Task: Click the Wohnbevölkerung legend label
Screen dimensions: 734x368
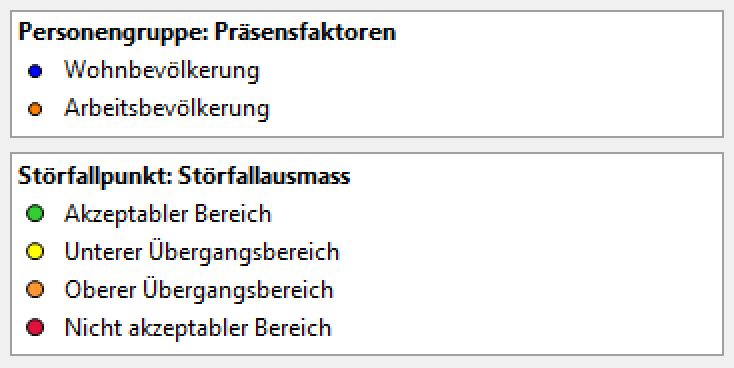Action: 161,71
